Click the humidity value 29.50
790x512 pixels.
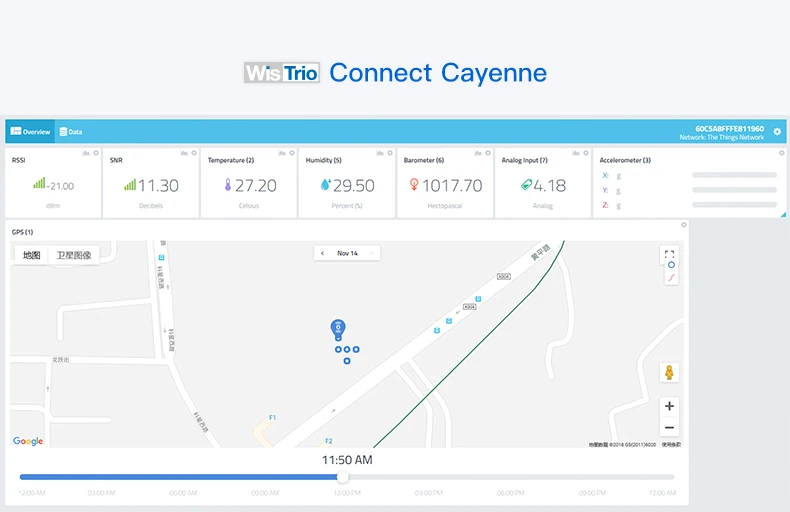click(x=354, y=185)
